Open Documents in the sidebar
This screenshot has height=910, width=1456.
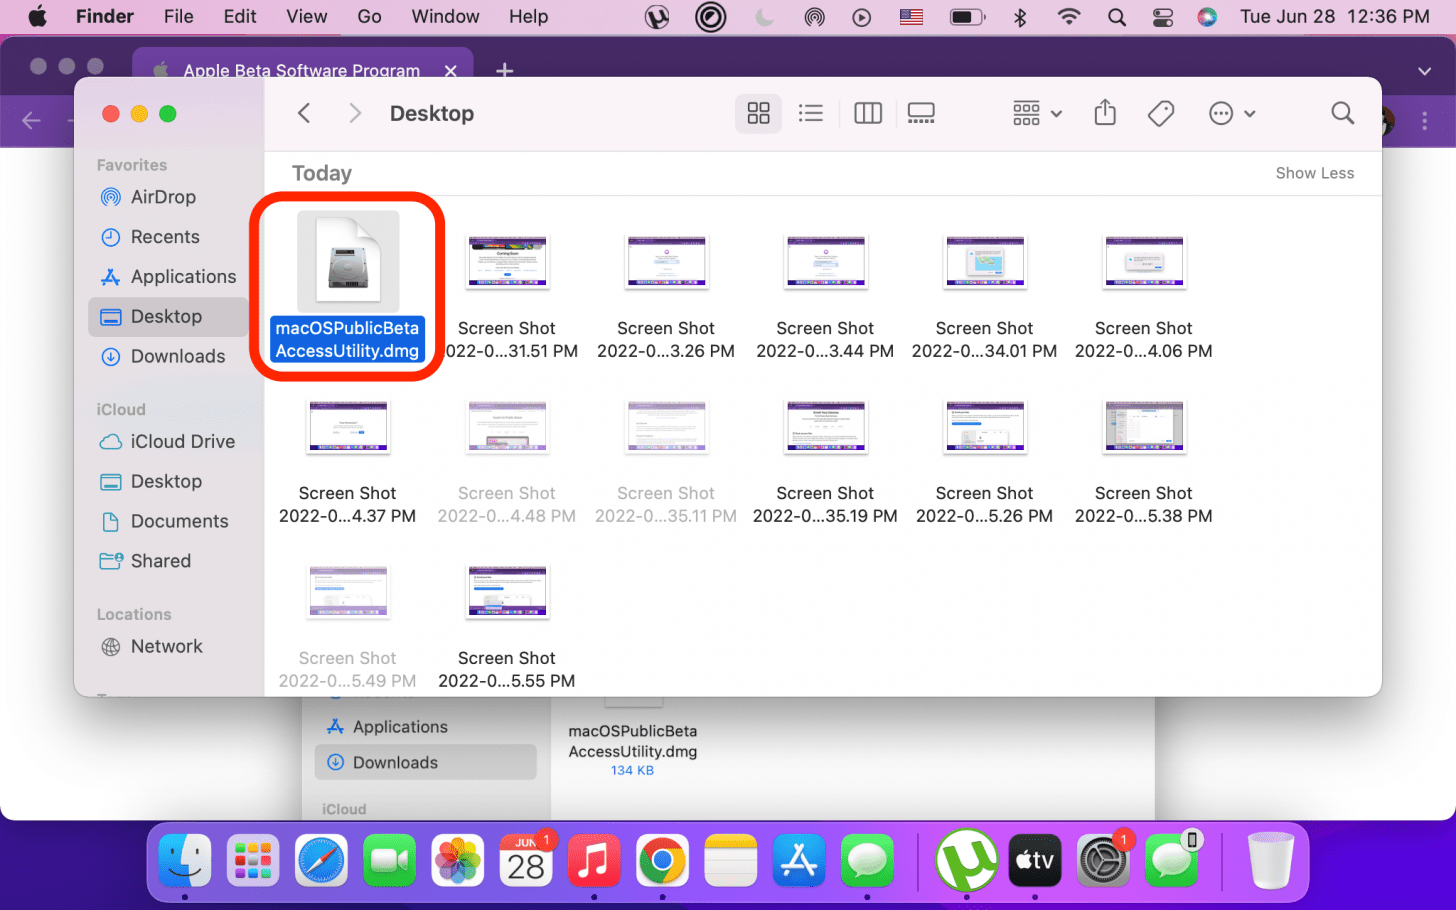pos(179,522)
